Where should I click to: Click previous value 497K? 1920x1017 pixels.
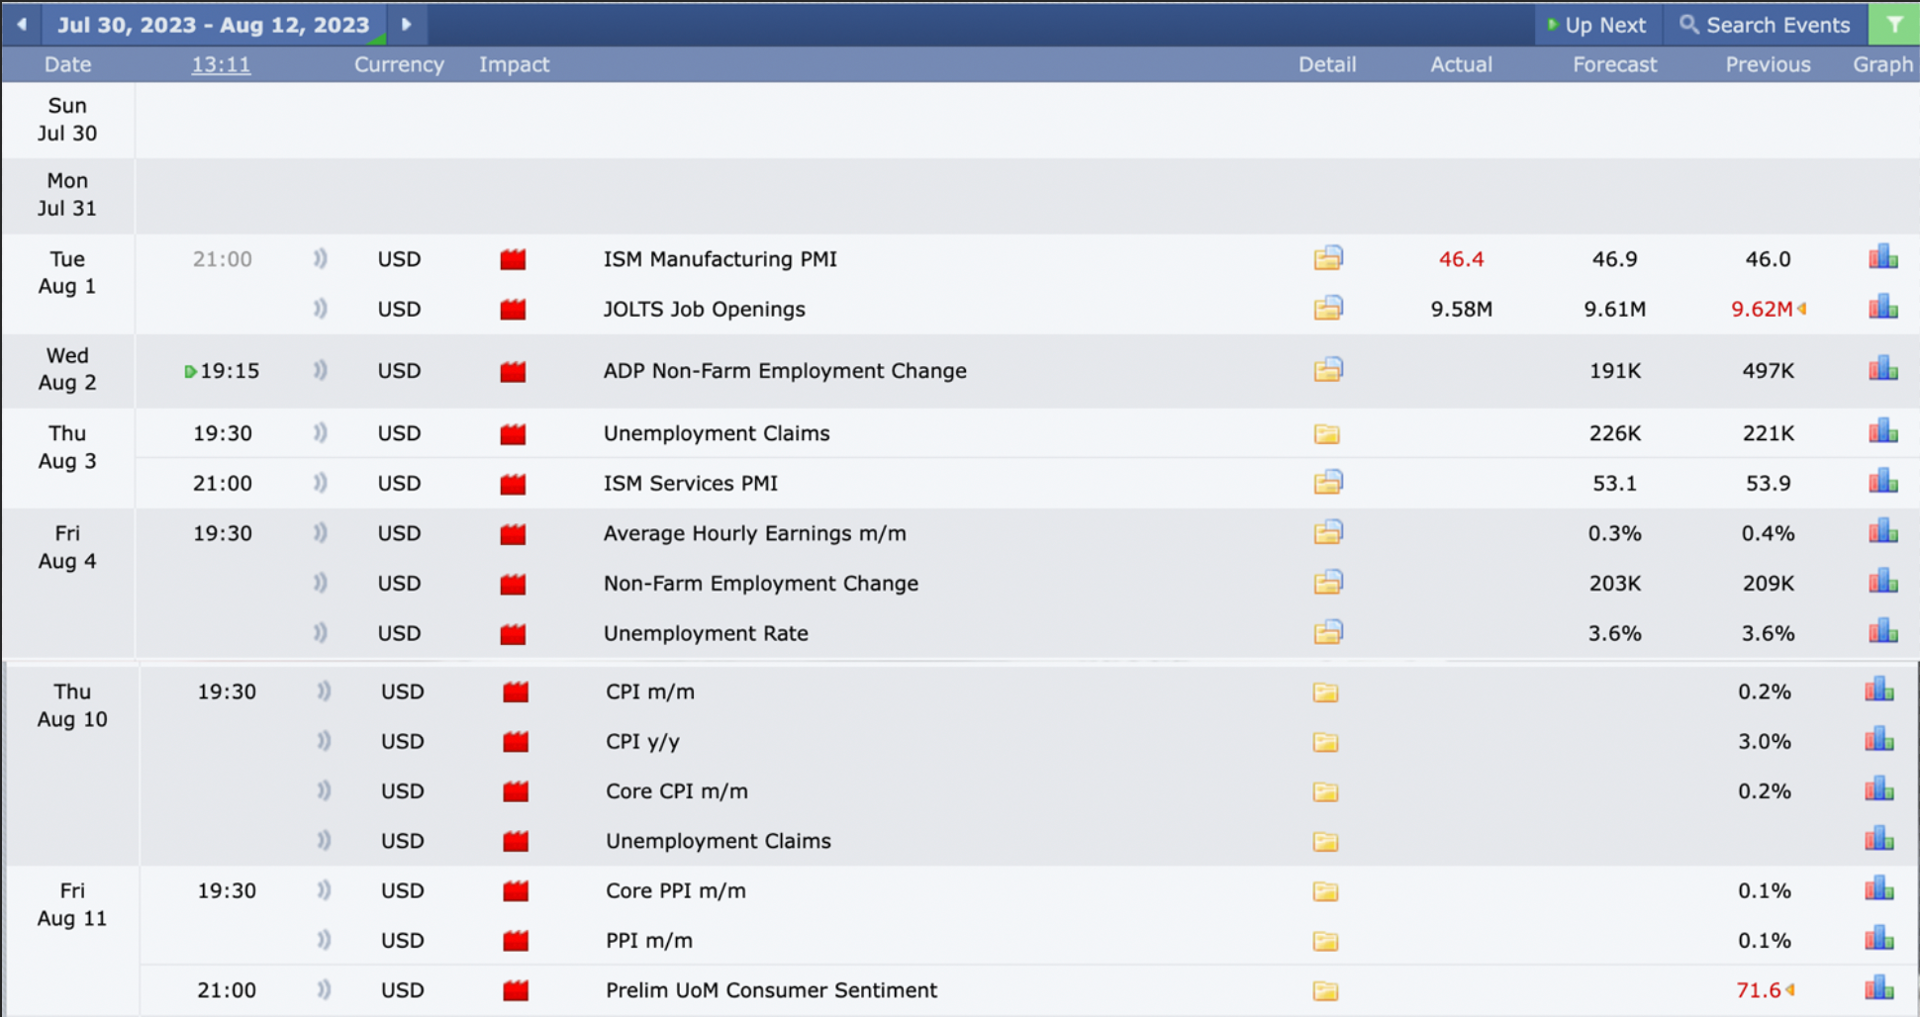(x=1768, y=371)
